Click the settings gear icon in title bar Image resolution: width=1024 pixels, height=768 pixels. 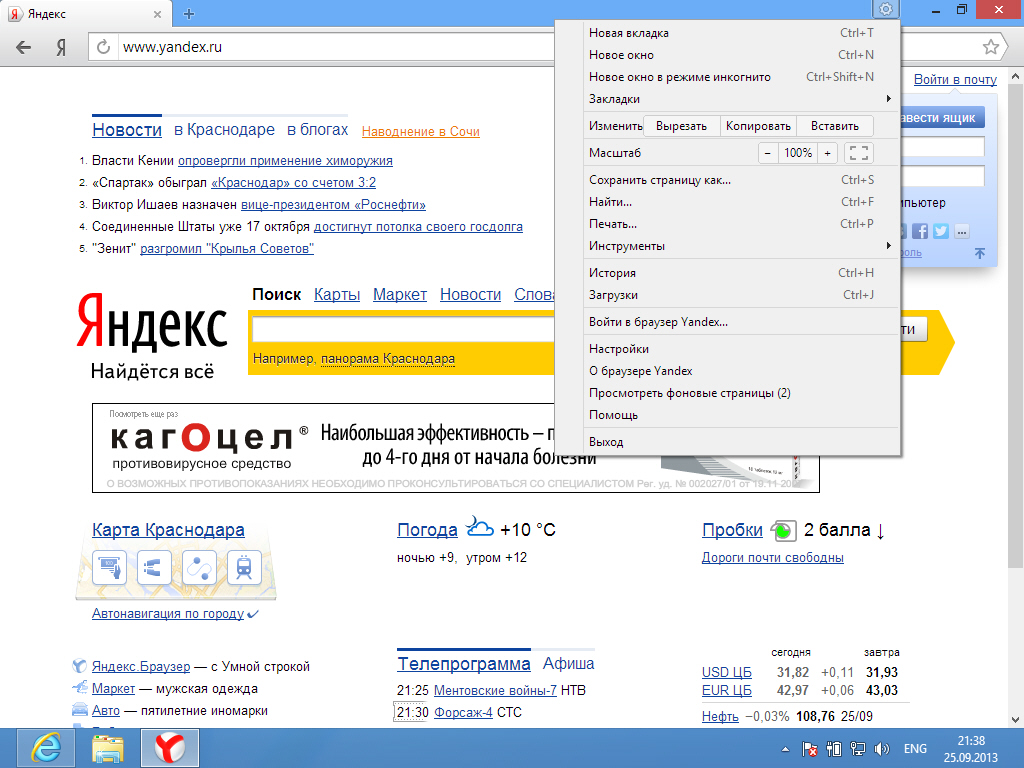886,9
